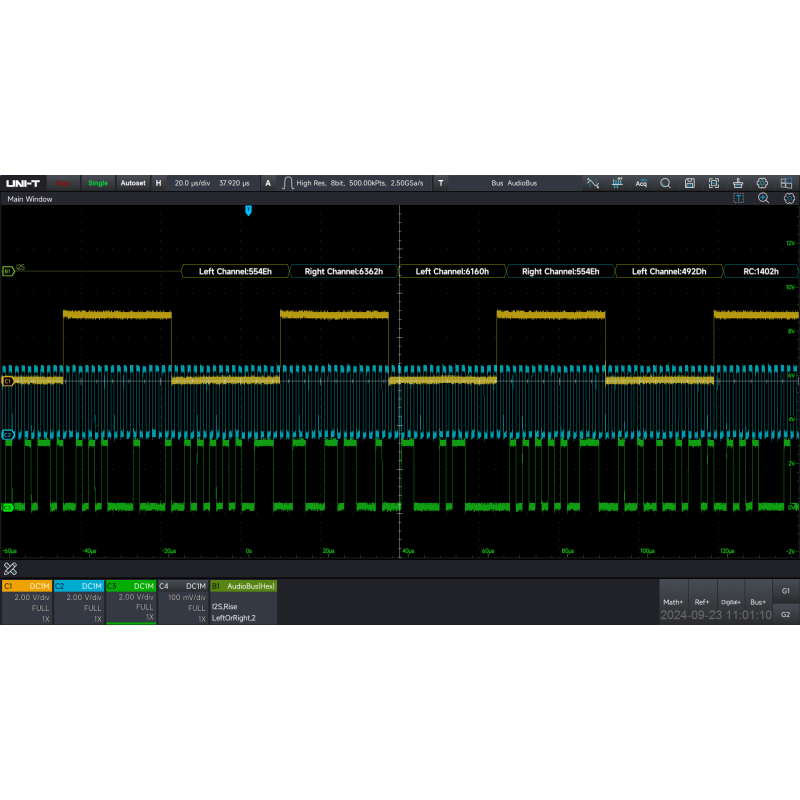800x800 pixels.
Task: Add a bus decode with Bus+
Action: pyautogui.click(x=758, y=602)
